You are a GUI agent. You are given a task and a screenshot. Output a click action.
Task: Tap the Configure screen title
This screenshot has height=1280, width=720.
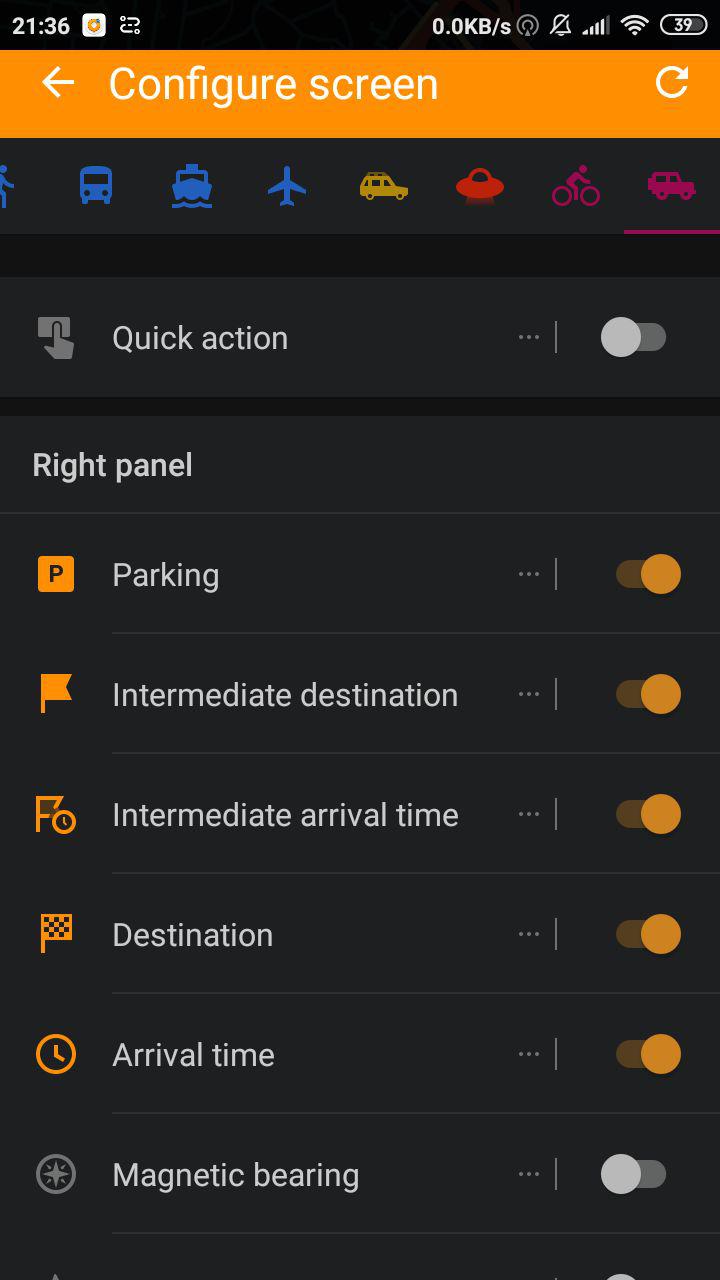coord(273,84)
